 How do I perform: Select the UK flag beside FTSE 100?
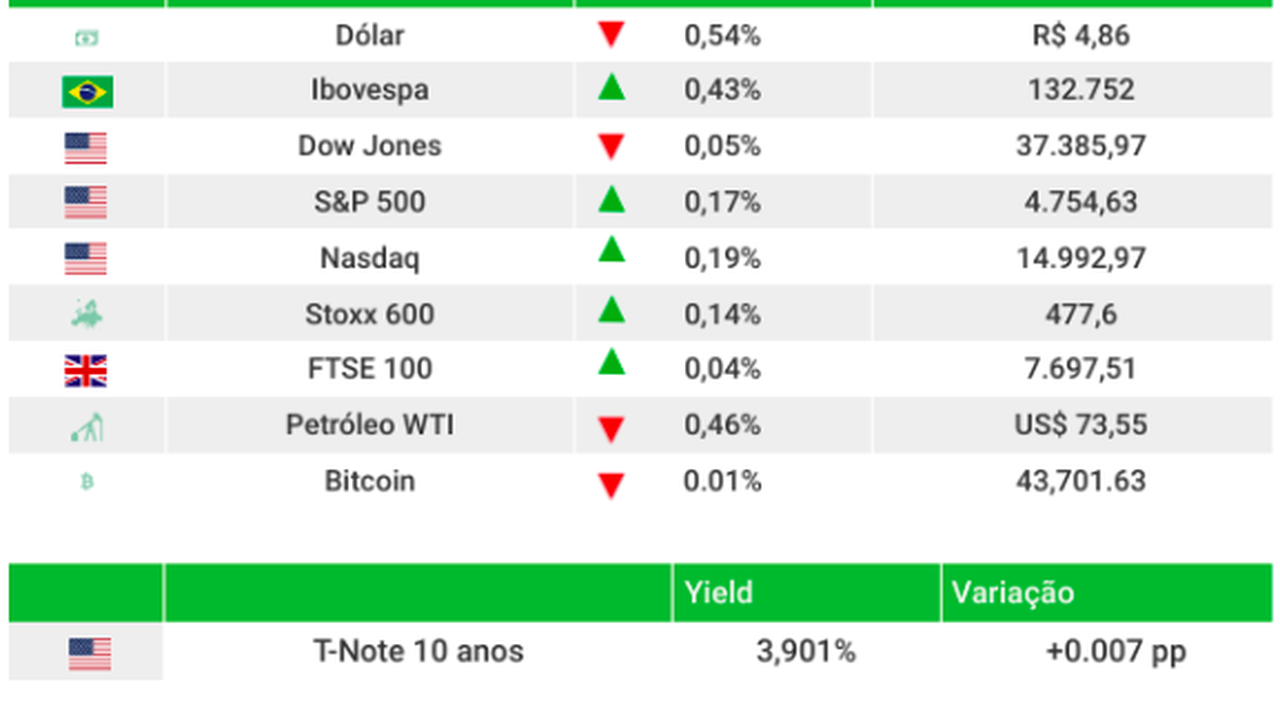point(86,371)
